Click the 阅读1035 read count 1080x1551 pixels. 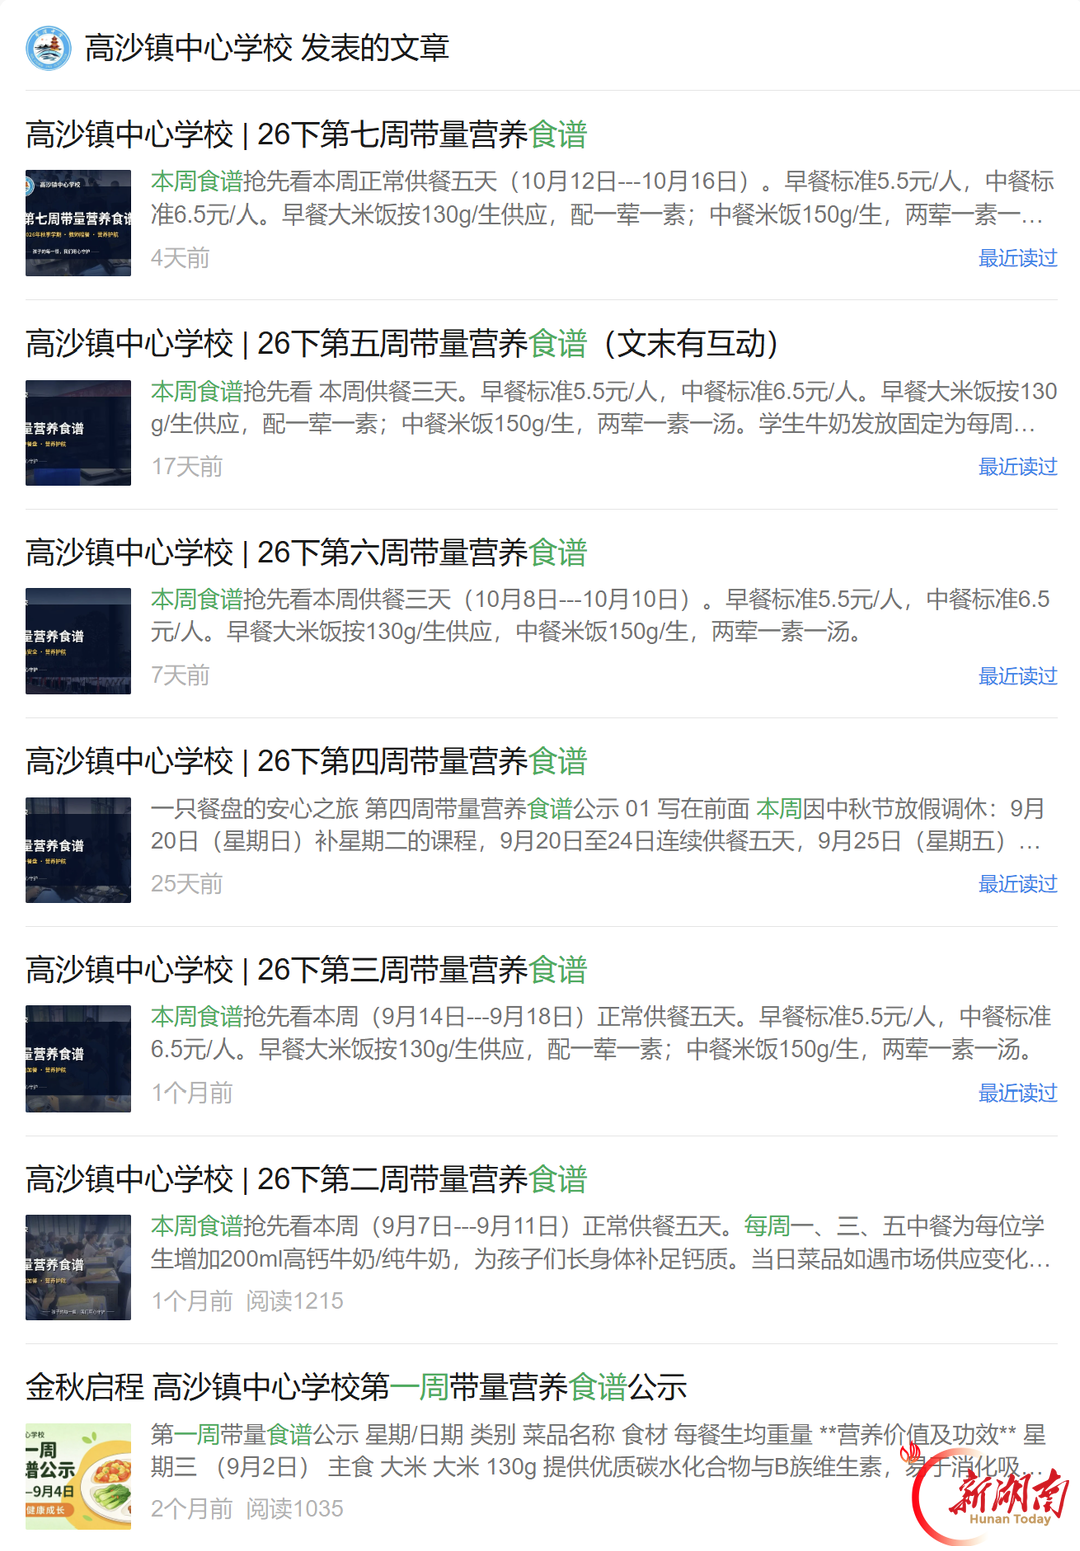coord(295,1509)
